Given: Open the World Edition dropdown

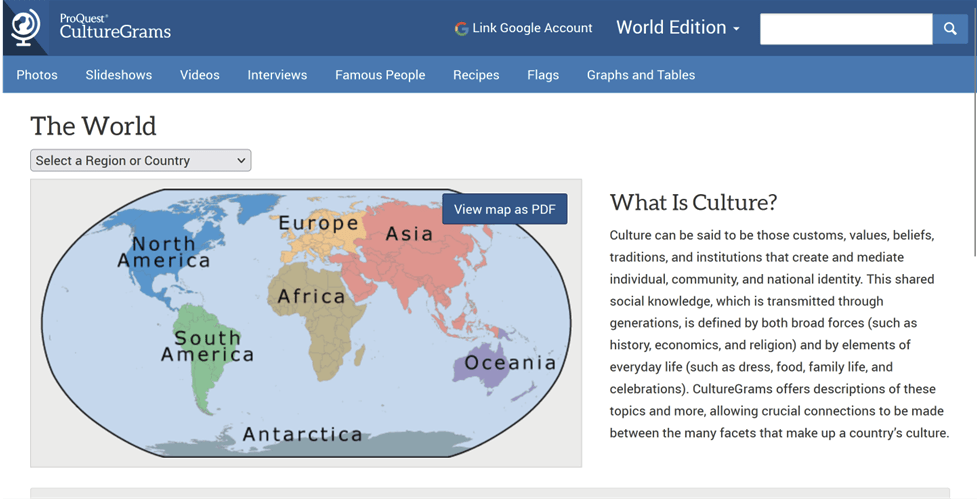Looking at the screenshot, I should tap(677, 28).
